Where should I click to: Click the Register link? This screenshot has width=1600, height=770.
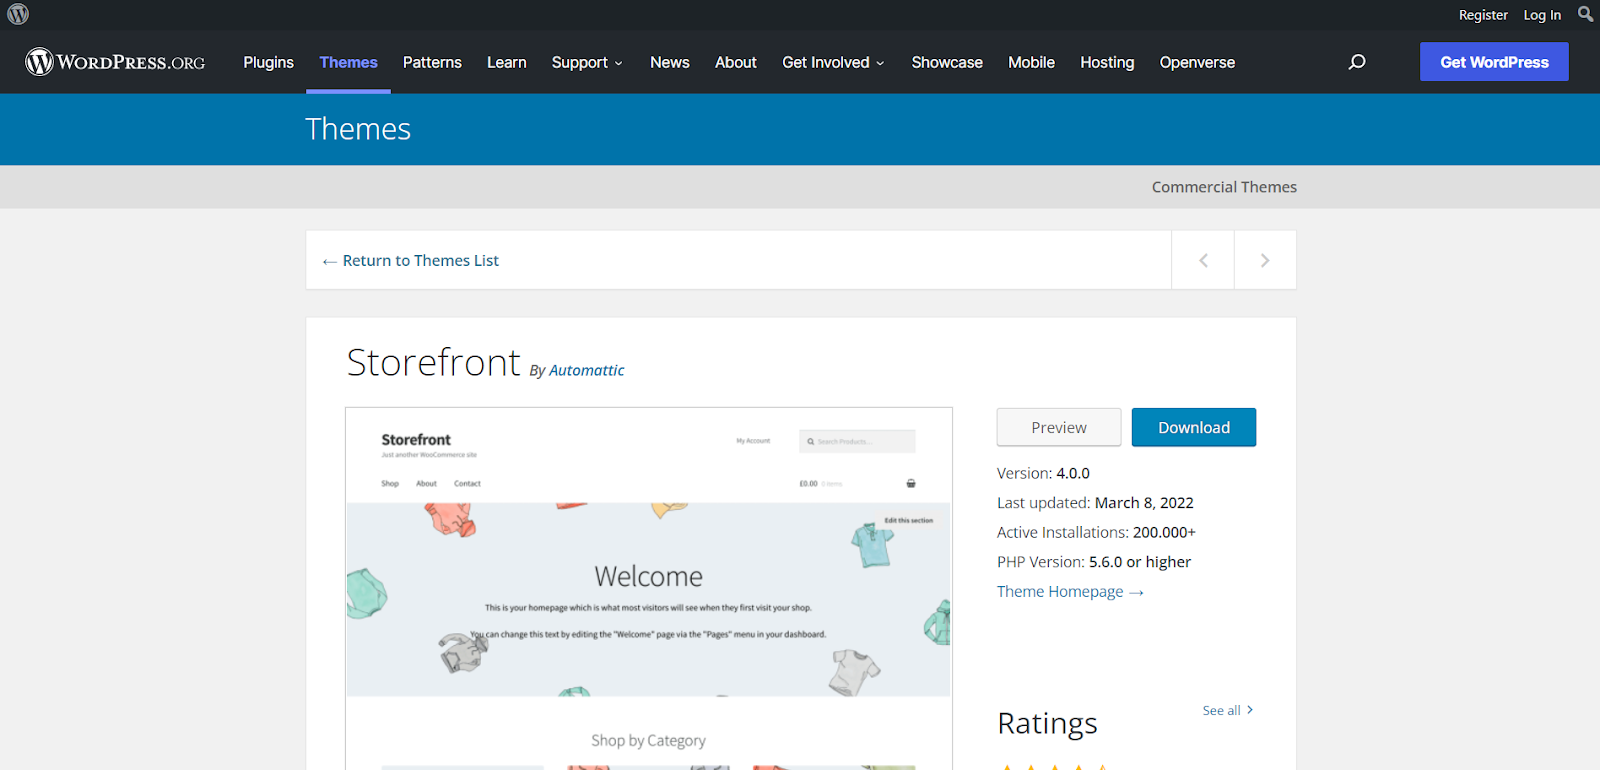point(1483,15)
